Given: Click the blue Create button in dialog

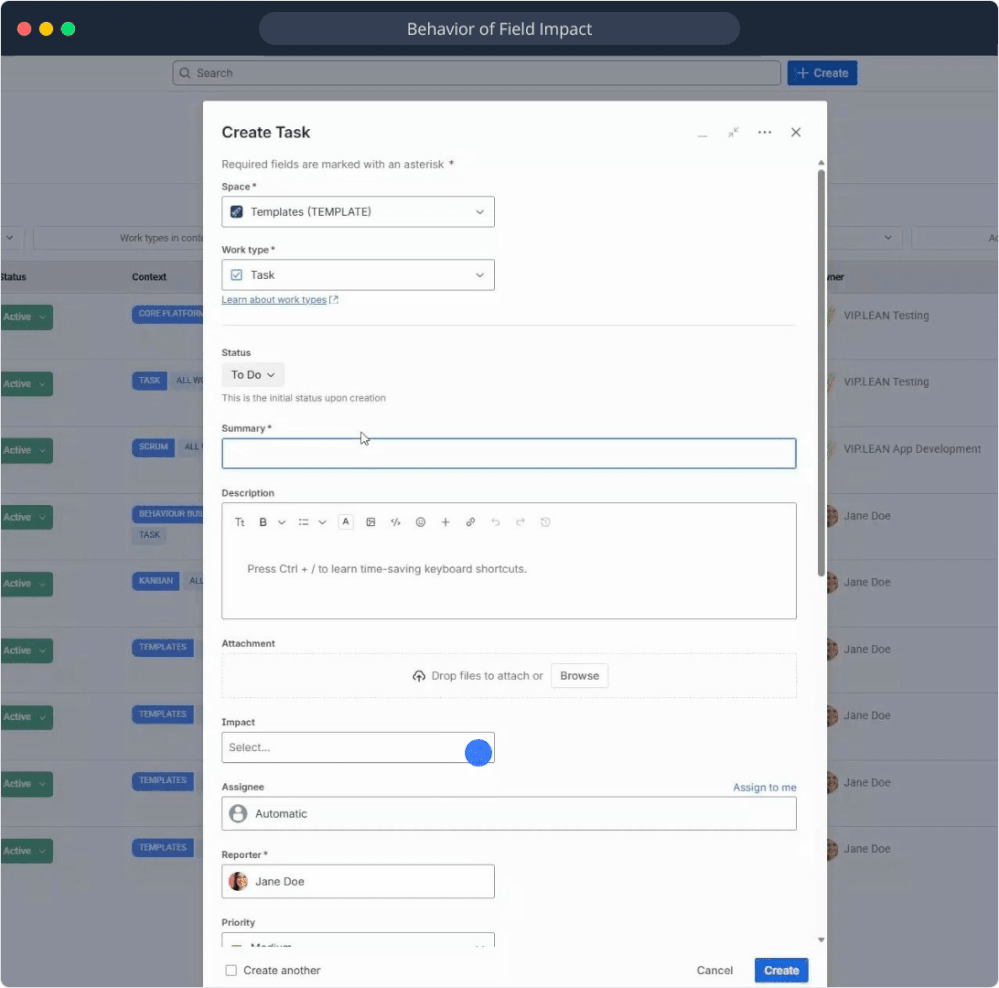Looking at the screenshot, I should [781, 970].
